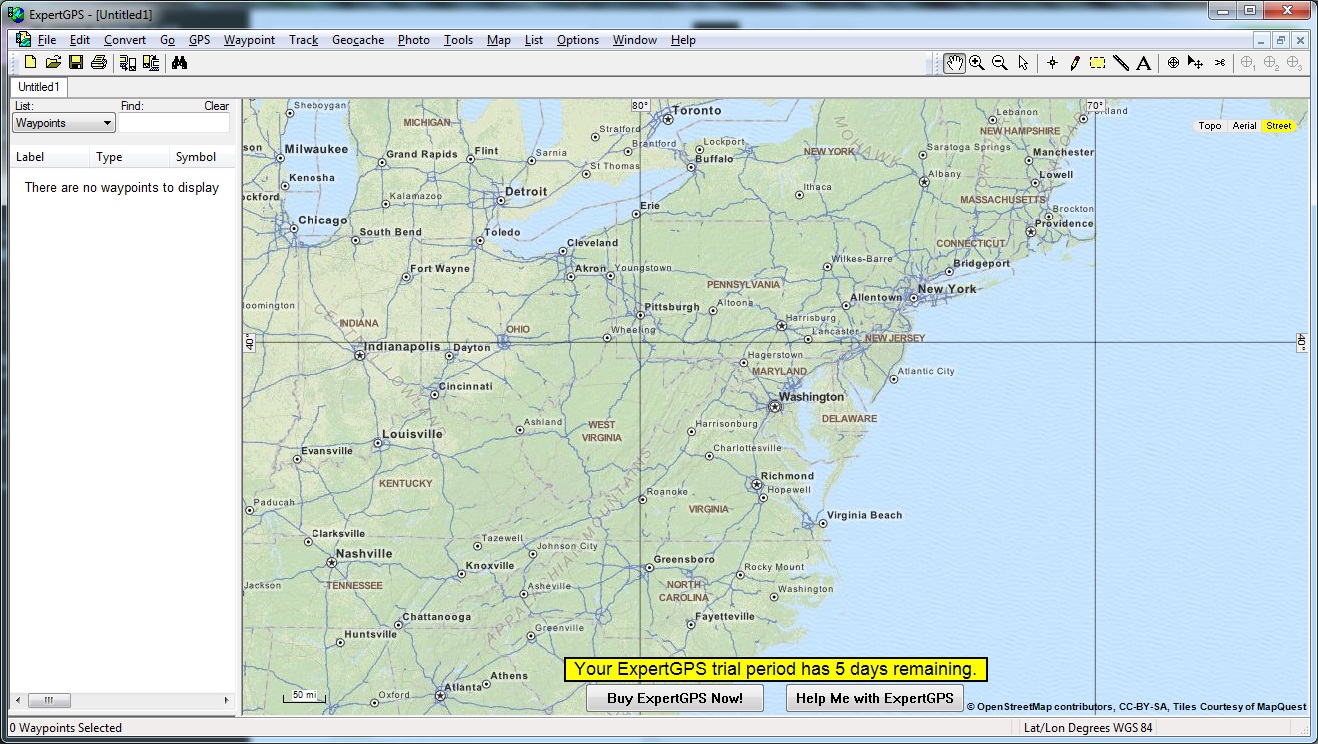Open the Convert menu
Viewport: 1318px width, 744px height.
click(125, 40)
